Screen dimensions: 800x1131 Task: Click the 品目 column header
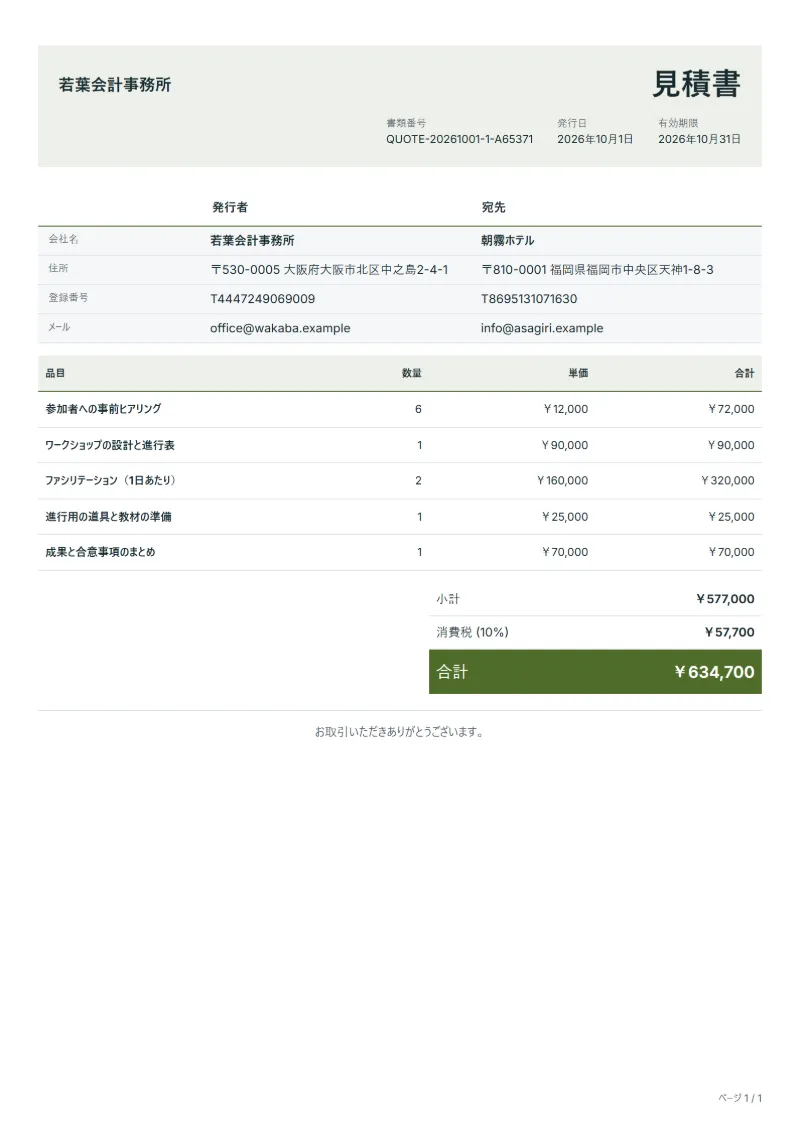pos(56,373)
